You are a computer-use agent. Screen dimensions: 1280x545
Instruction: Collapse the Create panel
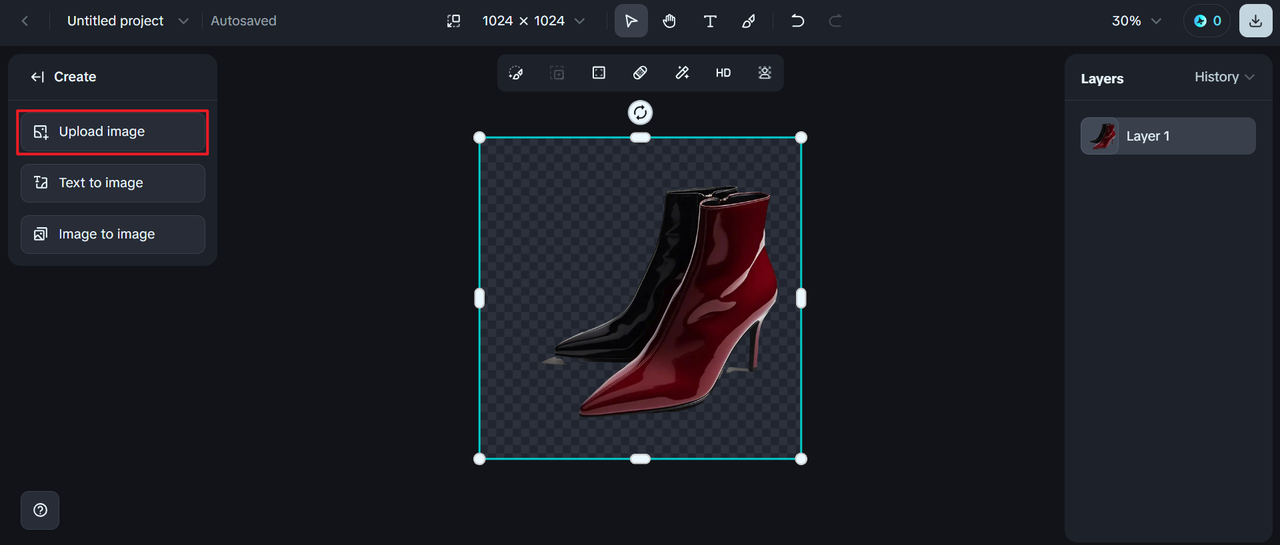tap(38, 77)
